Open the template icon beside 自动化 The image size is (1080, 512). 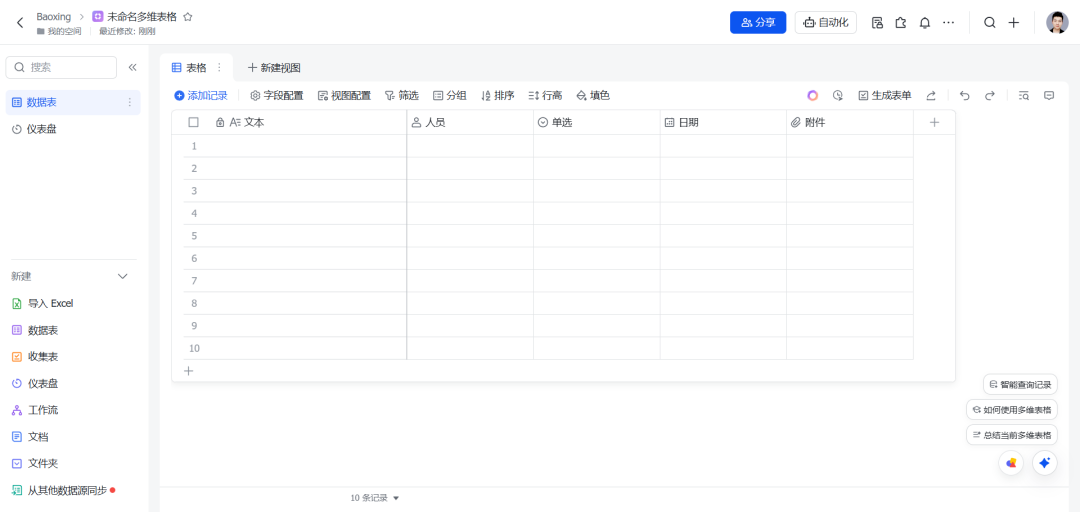point(878,23)
